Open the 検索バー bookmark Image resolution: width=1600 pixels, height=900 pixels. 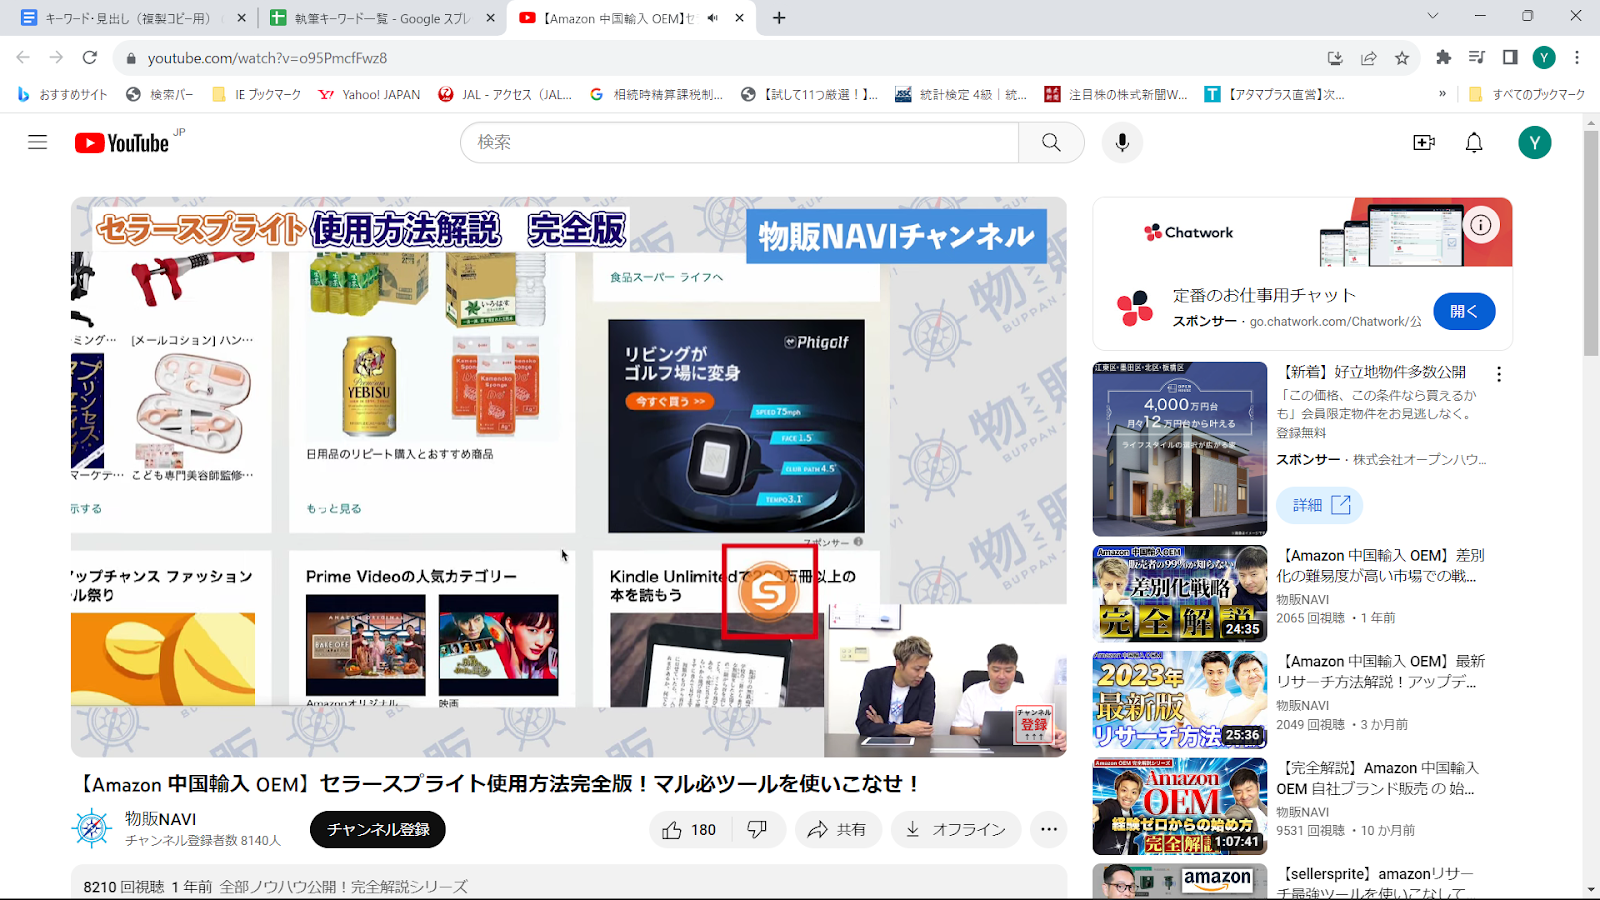[x=160, y=94]
